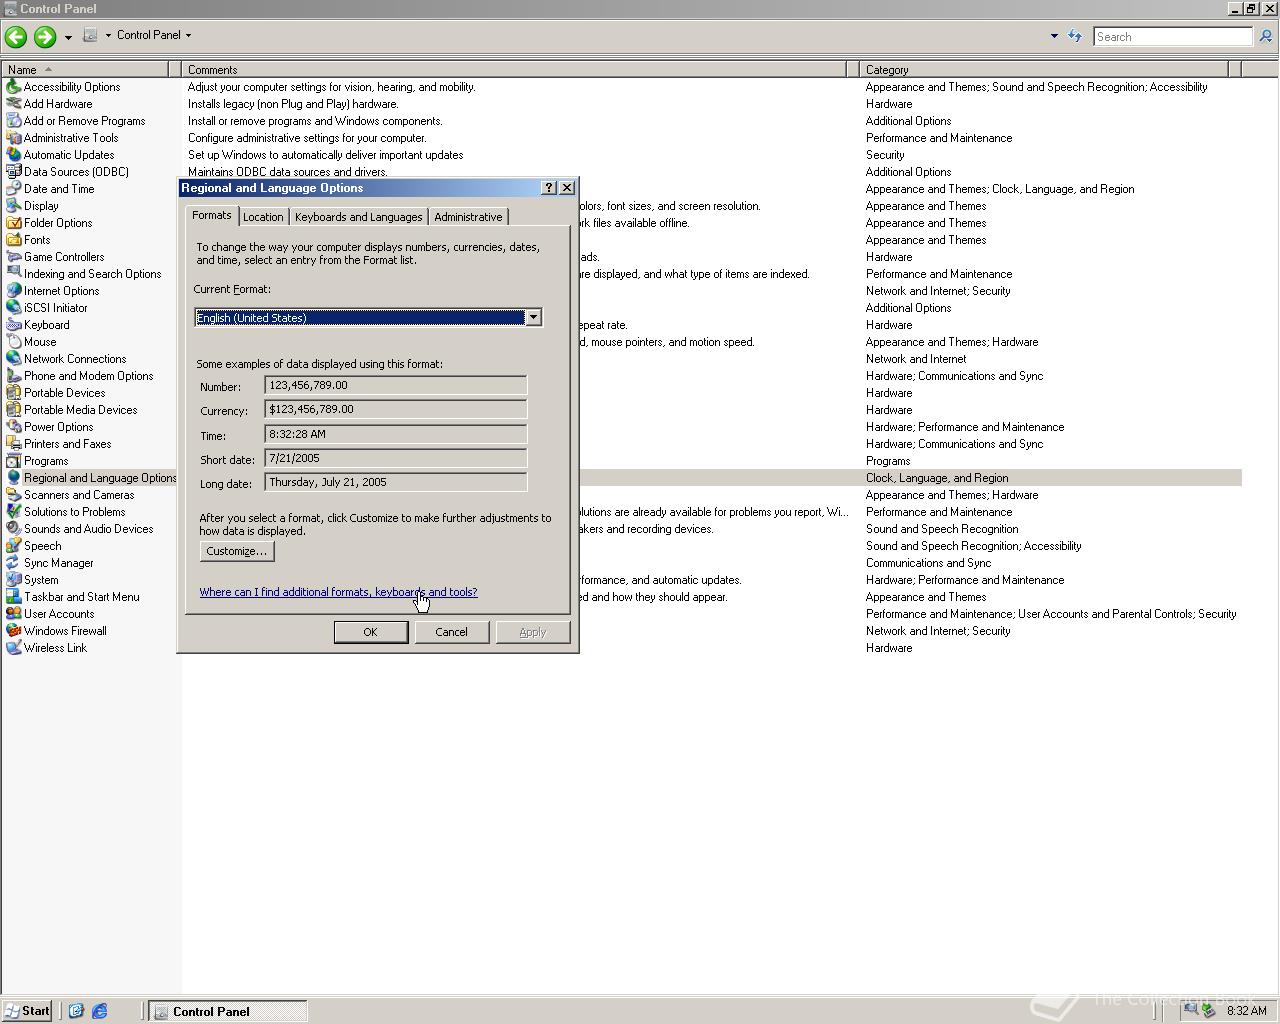1280x1024 pixels.
Task: Open the Current Format dropdown
Action: 533,318
